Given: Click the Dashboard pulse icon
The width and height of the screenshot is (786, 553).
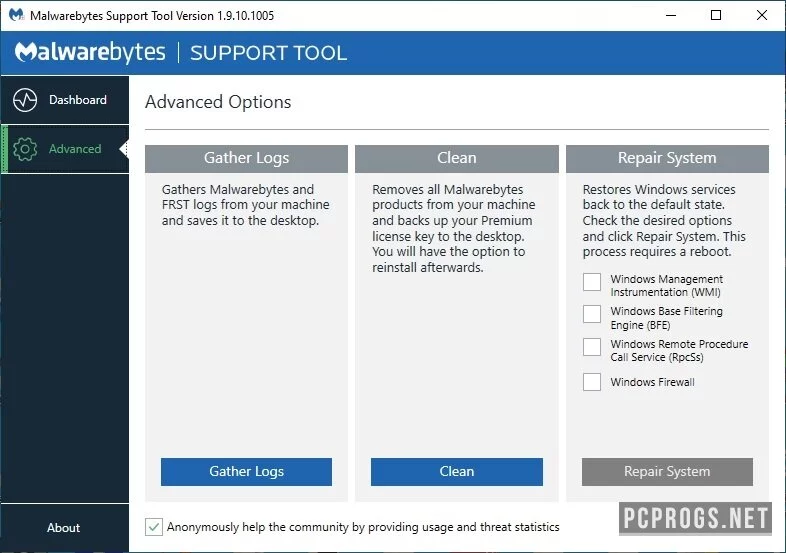Looking at the screenshot, I should click(25, 100).
